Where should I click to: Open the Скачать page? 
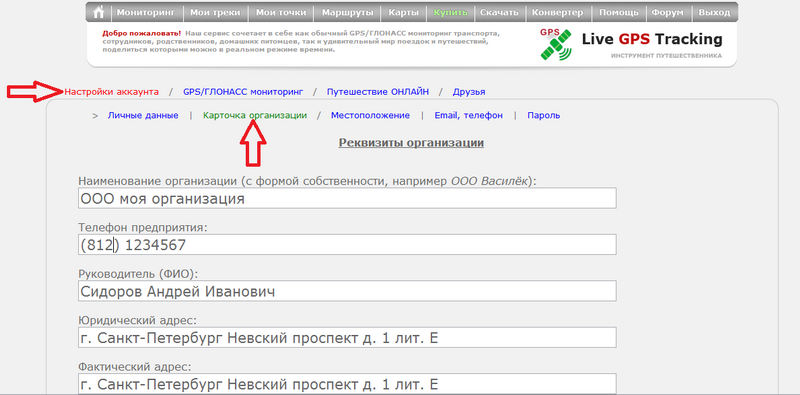click(499, 12)
